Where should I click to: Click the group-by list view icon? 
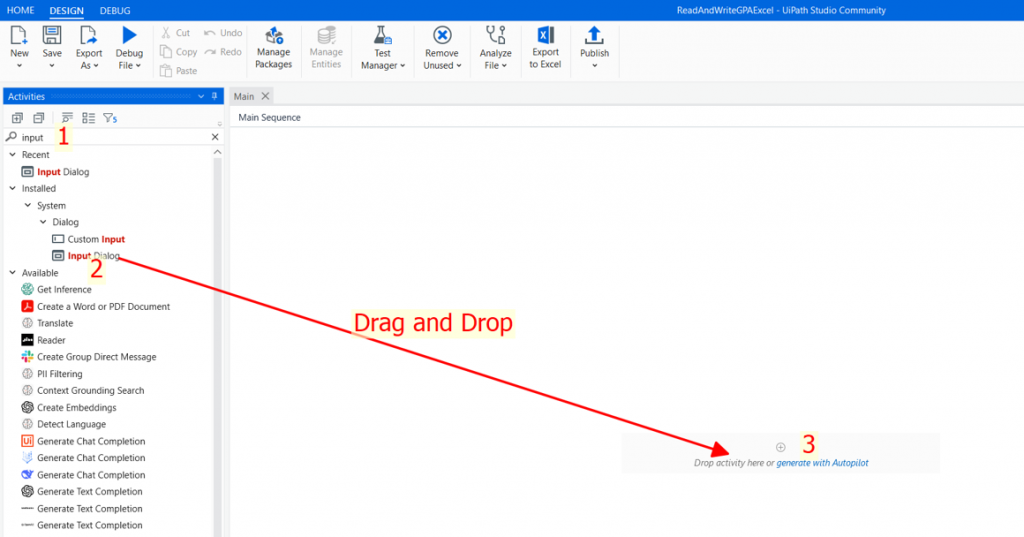pyautogui.click(x=88, y=118)
